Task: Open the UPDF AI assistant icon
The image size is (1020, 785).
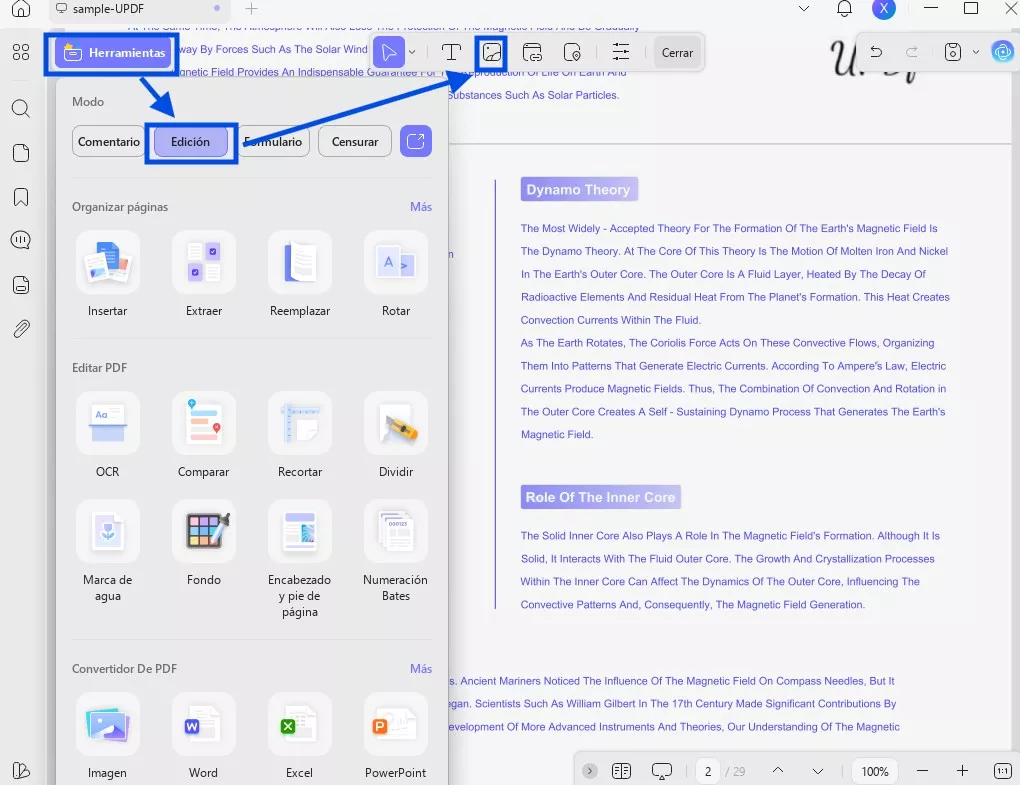Action: (x=1002, y=52)
